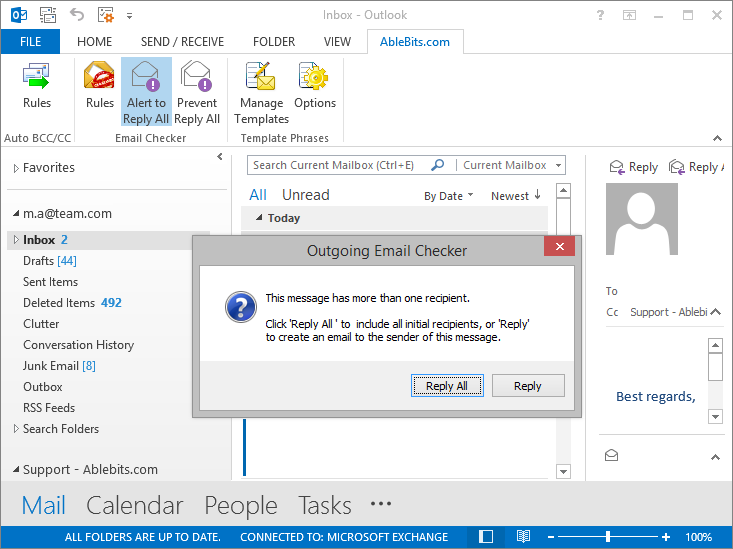Click message list scroll up arrow
The image size is (733, 549).
[563, 190]
